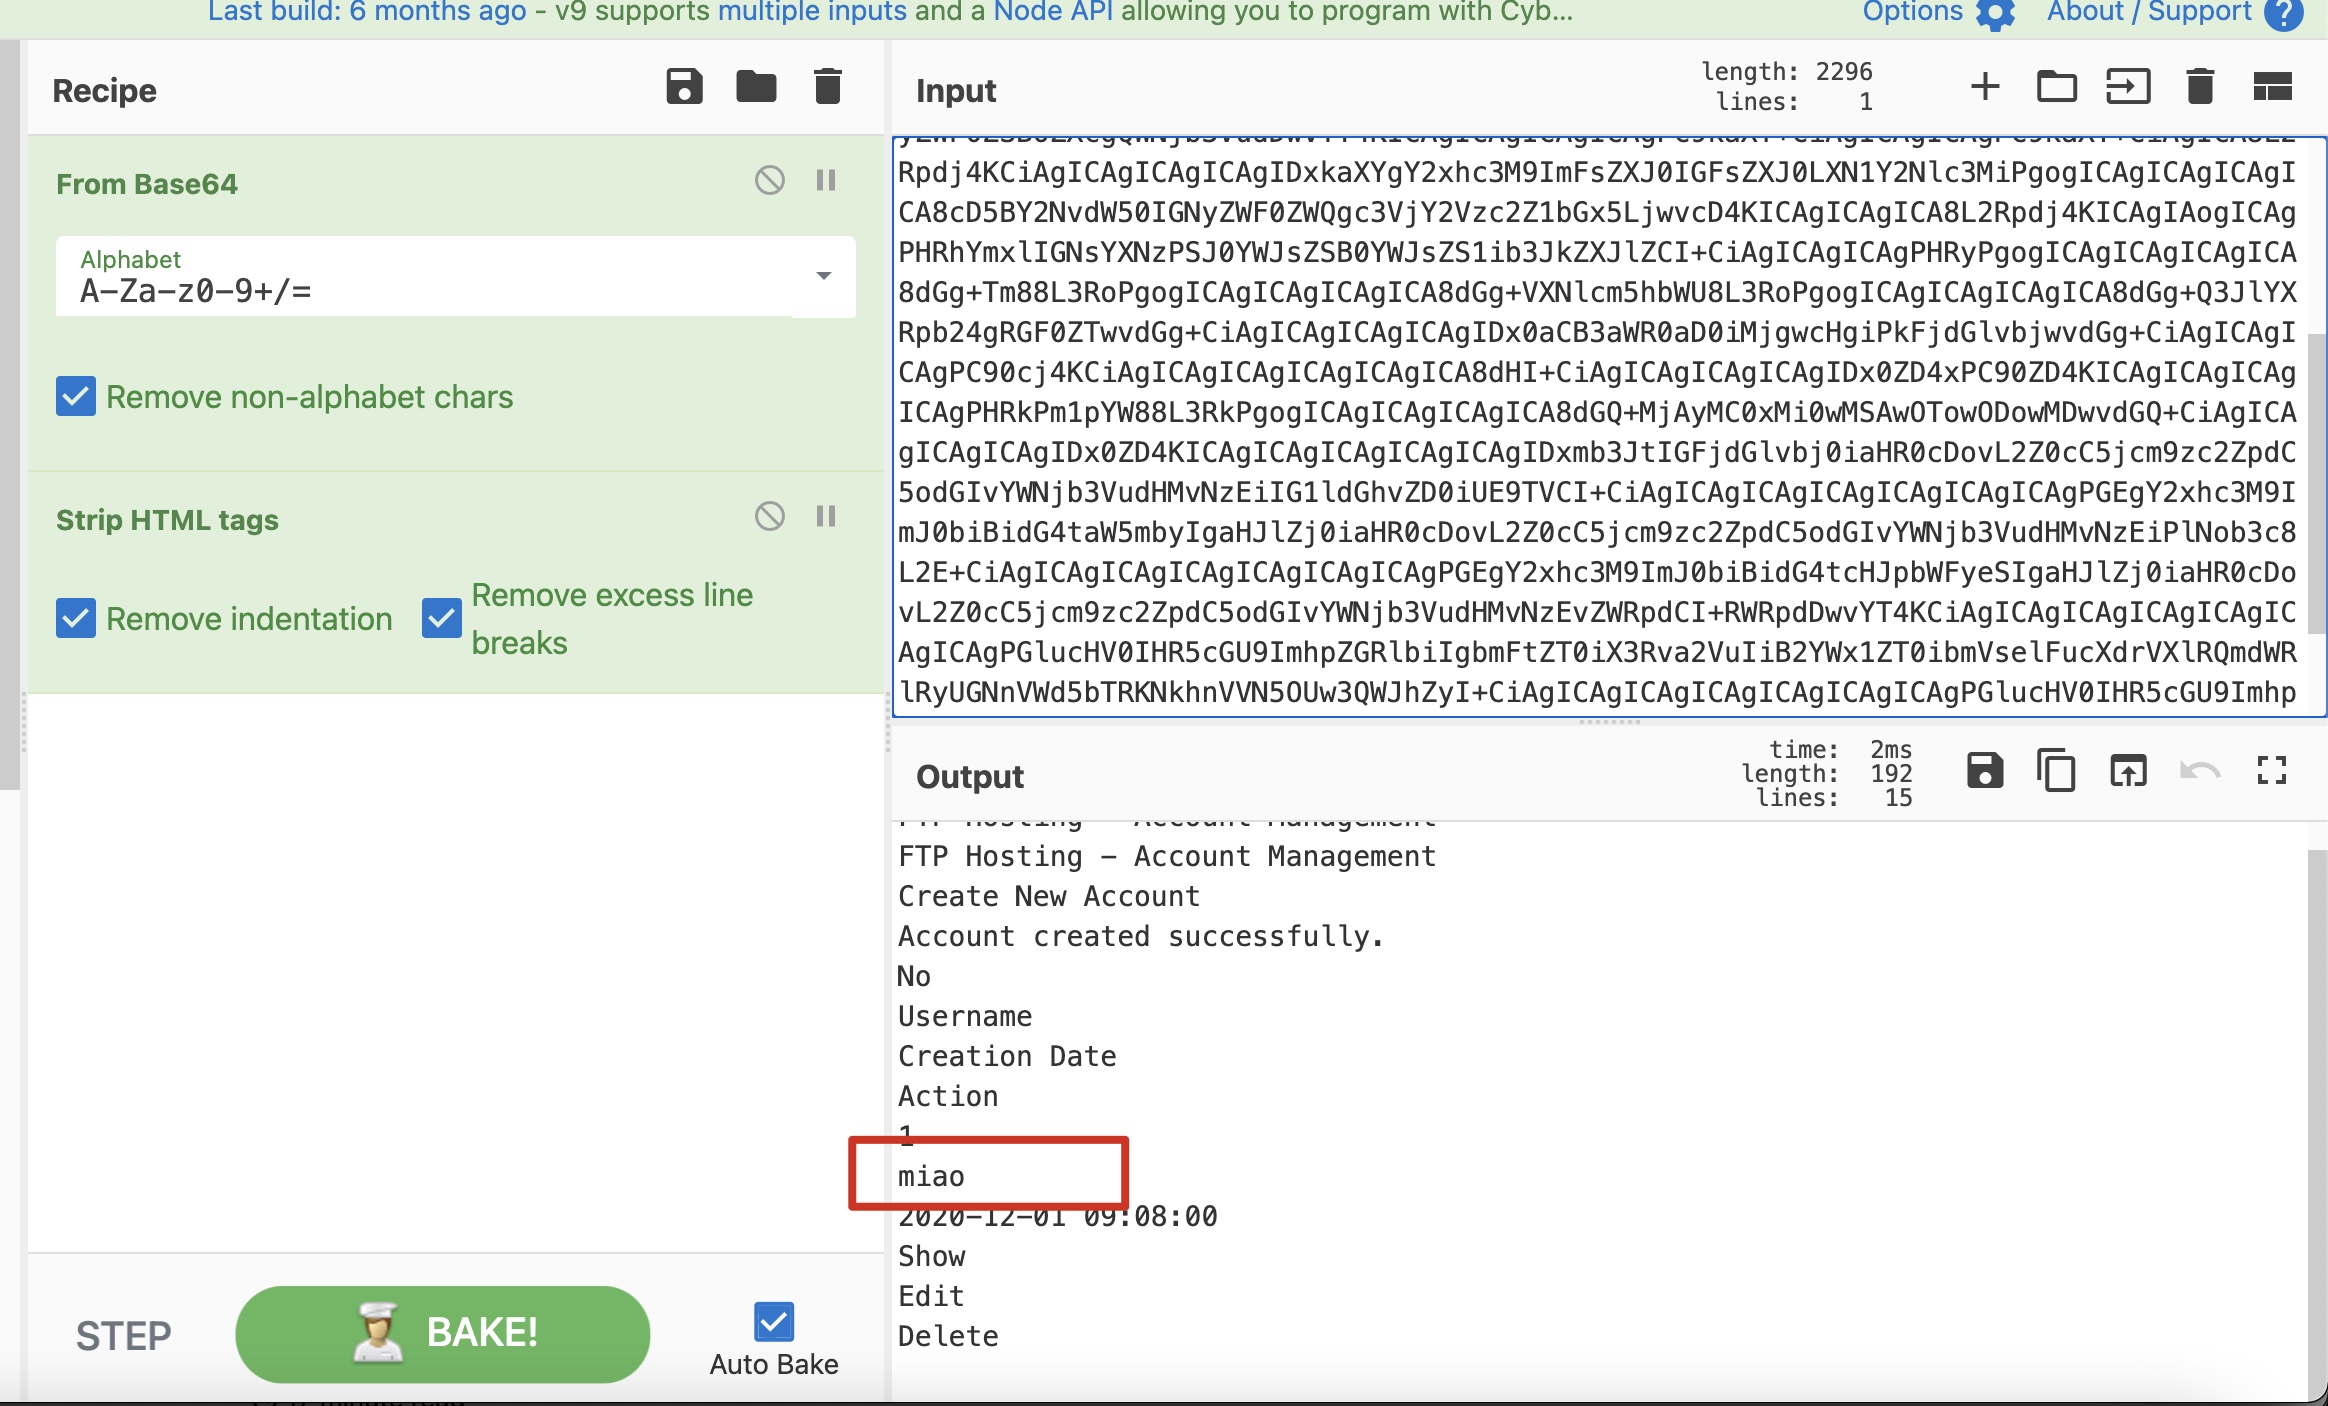The width and height of the screenshot is (2328, 1406).
Task: Save the recipe with disk icon
Action: point(684,87)
